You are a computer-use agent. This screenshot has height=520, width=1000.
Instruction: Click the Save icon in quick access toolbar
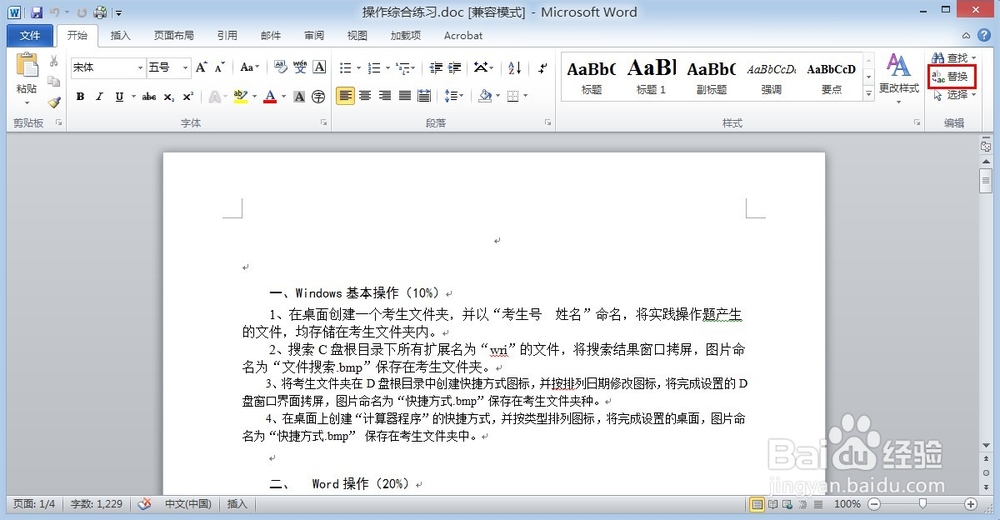[x=36, y=12]
